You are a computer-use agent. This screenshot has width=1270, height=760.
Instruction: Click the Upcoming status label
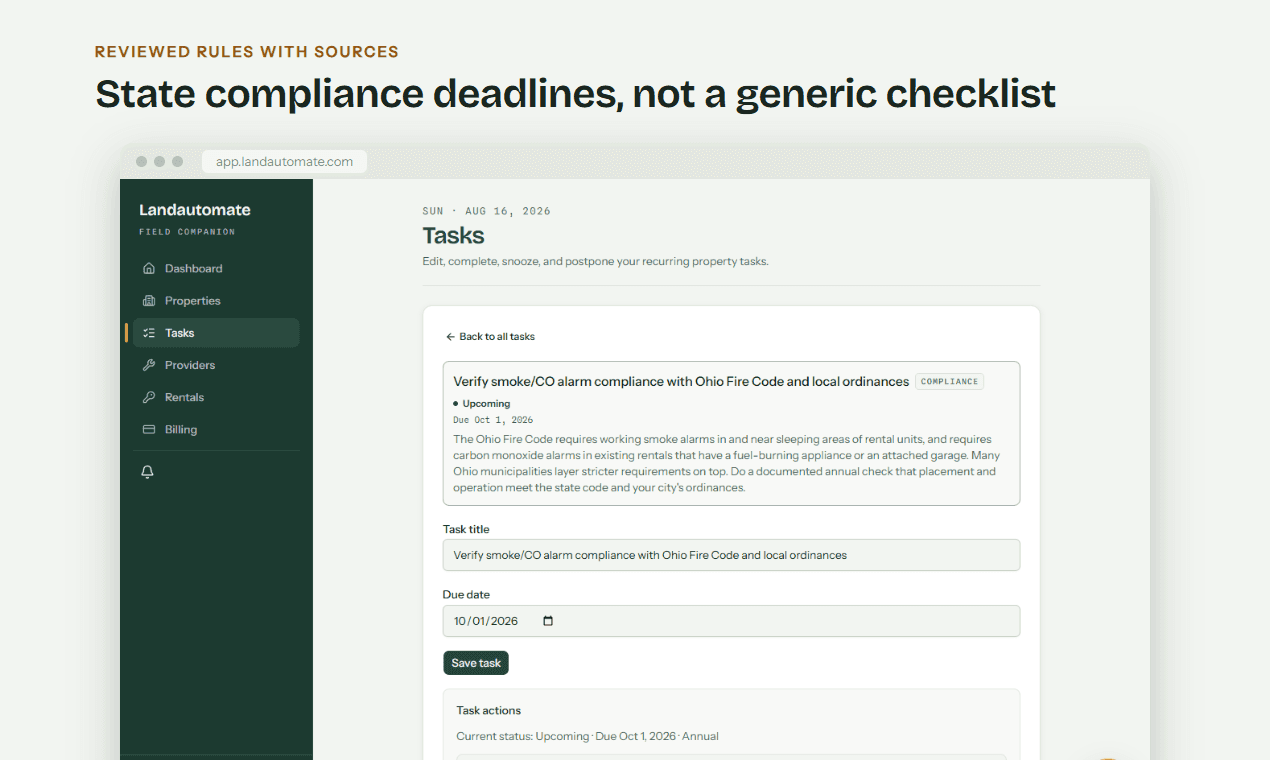486,404
